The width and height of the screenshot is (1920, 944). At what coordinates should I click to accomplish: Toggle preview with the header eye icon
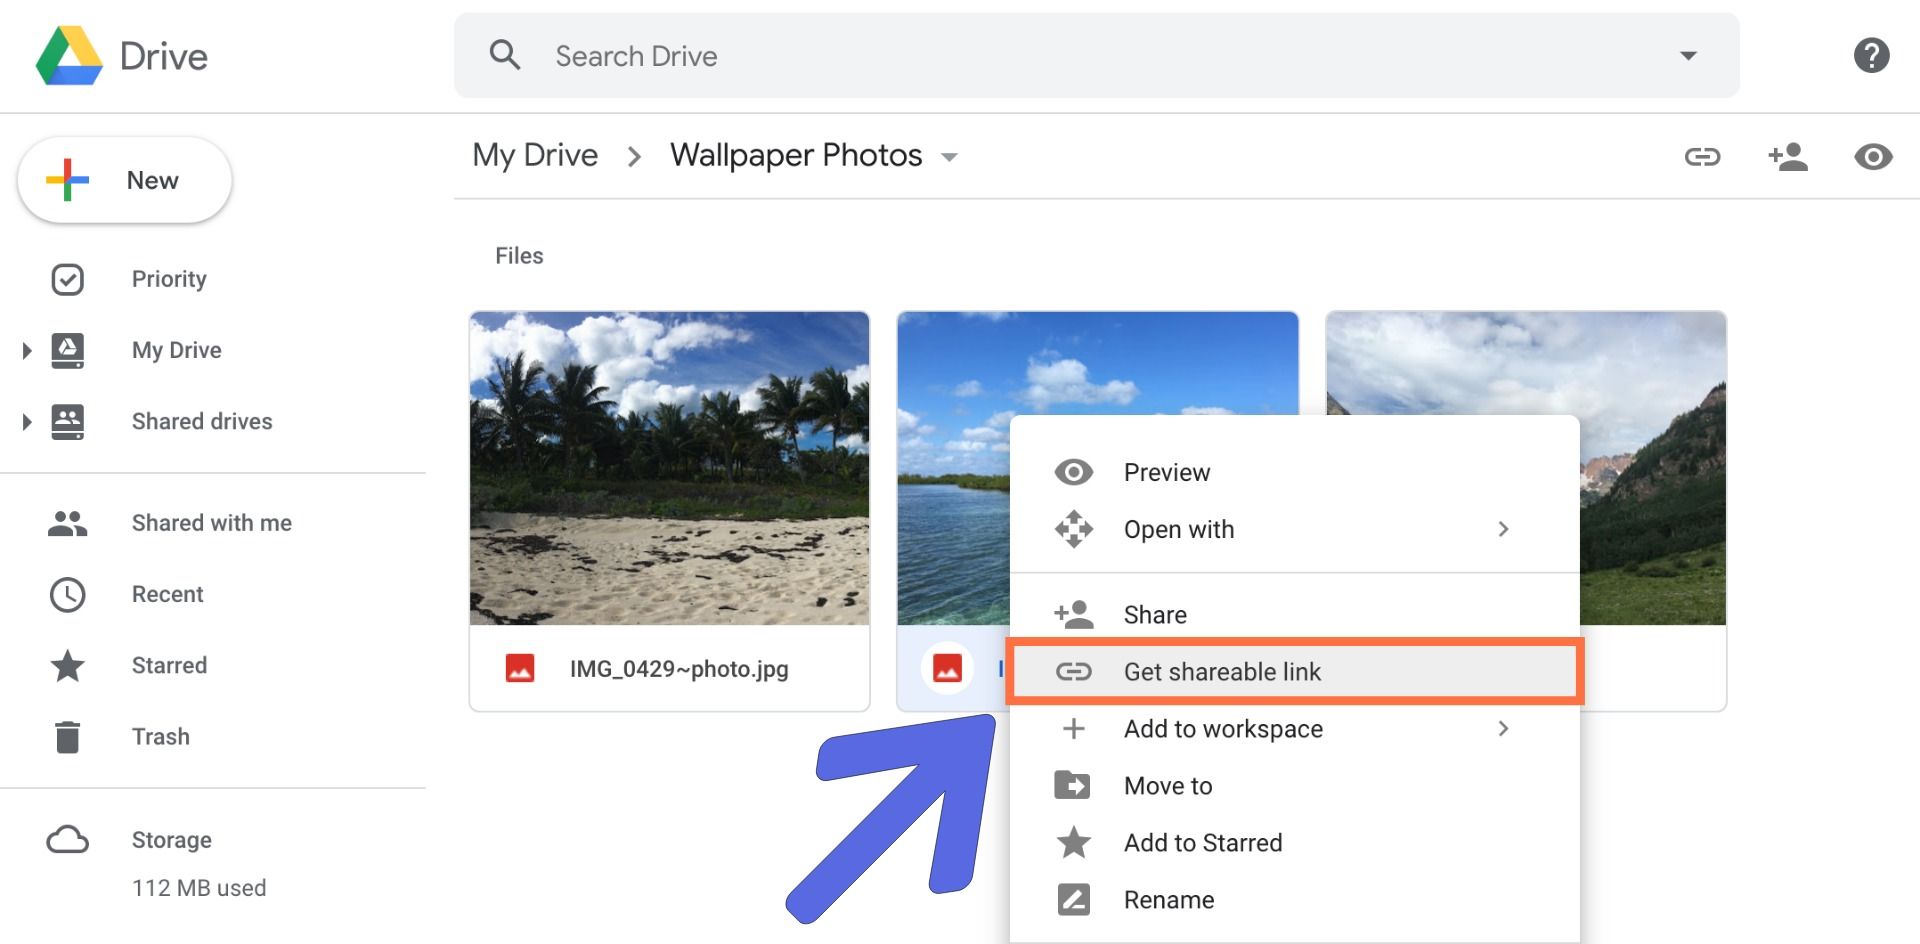coord(1873,157)
